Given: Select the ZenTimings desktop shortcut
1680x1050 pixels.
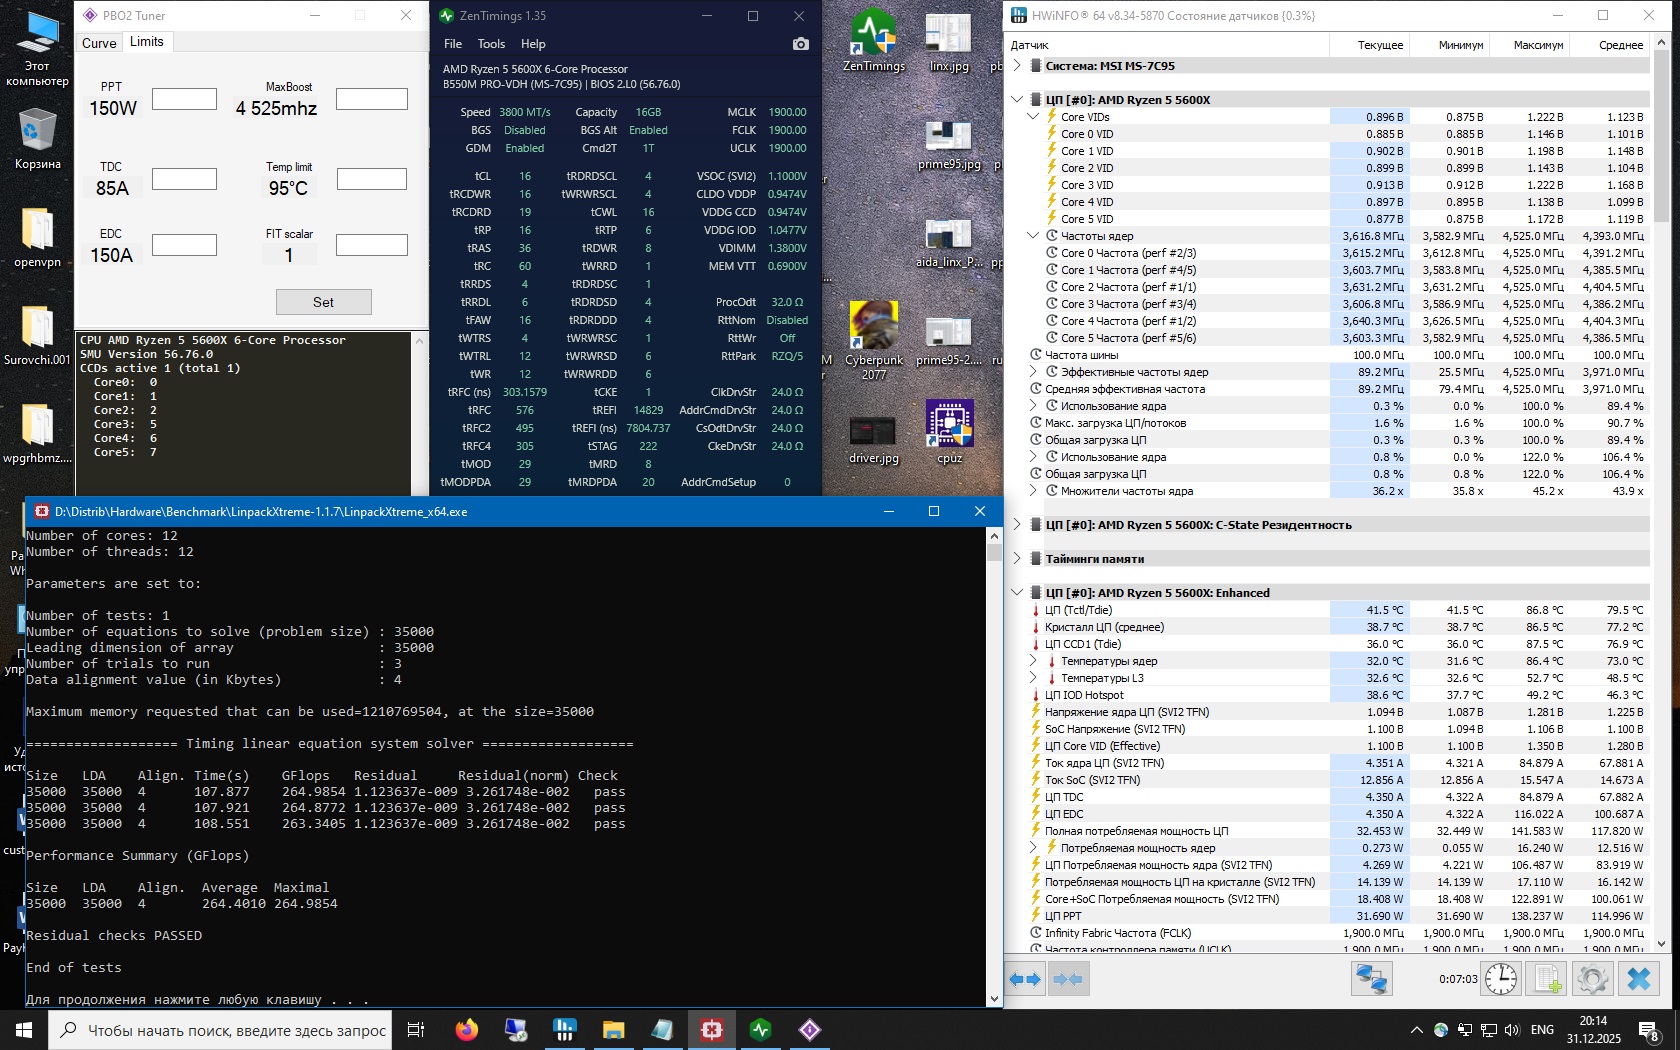Looking at the screenshot, I should (x=874, y=40).
